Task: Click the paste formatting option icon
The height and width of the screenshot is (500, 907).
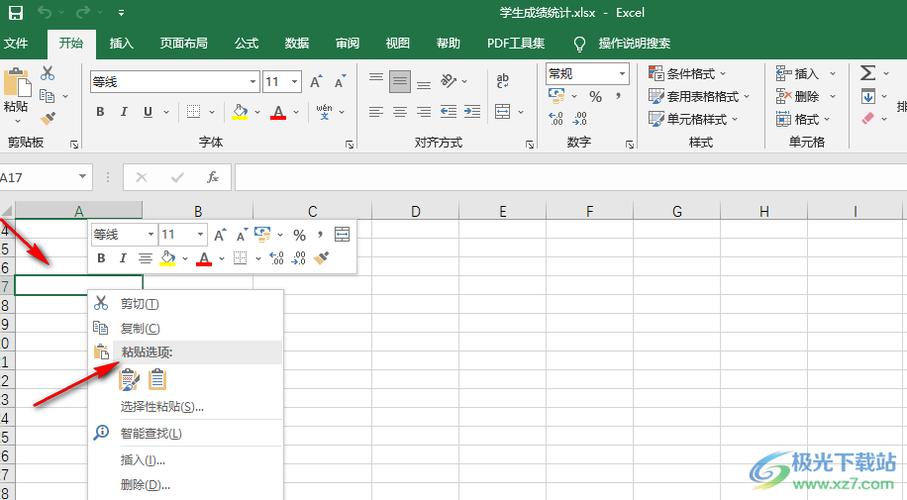Action: tap(129, 380)
